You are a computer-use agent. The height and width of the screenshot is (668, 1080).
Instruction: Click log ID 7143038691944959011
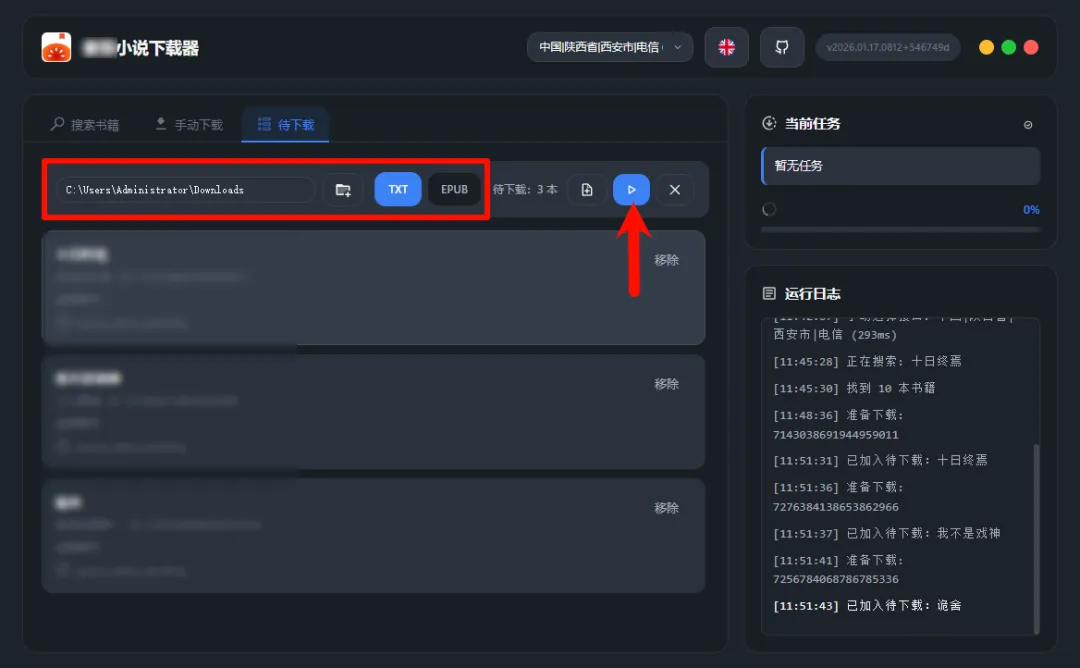tap(835, 435)
